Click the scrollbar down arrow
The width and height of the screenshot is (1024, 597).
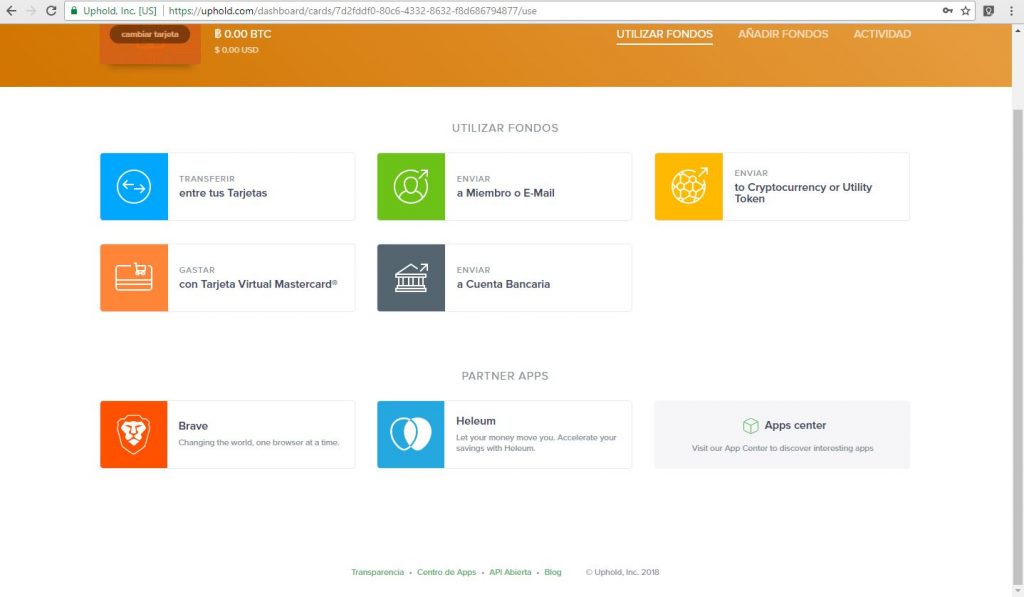(1017, 590)
